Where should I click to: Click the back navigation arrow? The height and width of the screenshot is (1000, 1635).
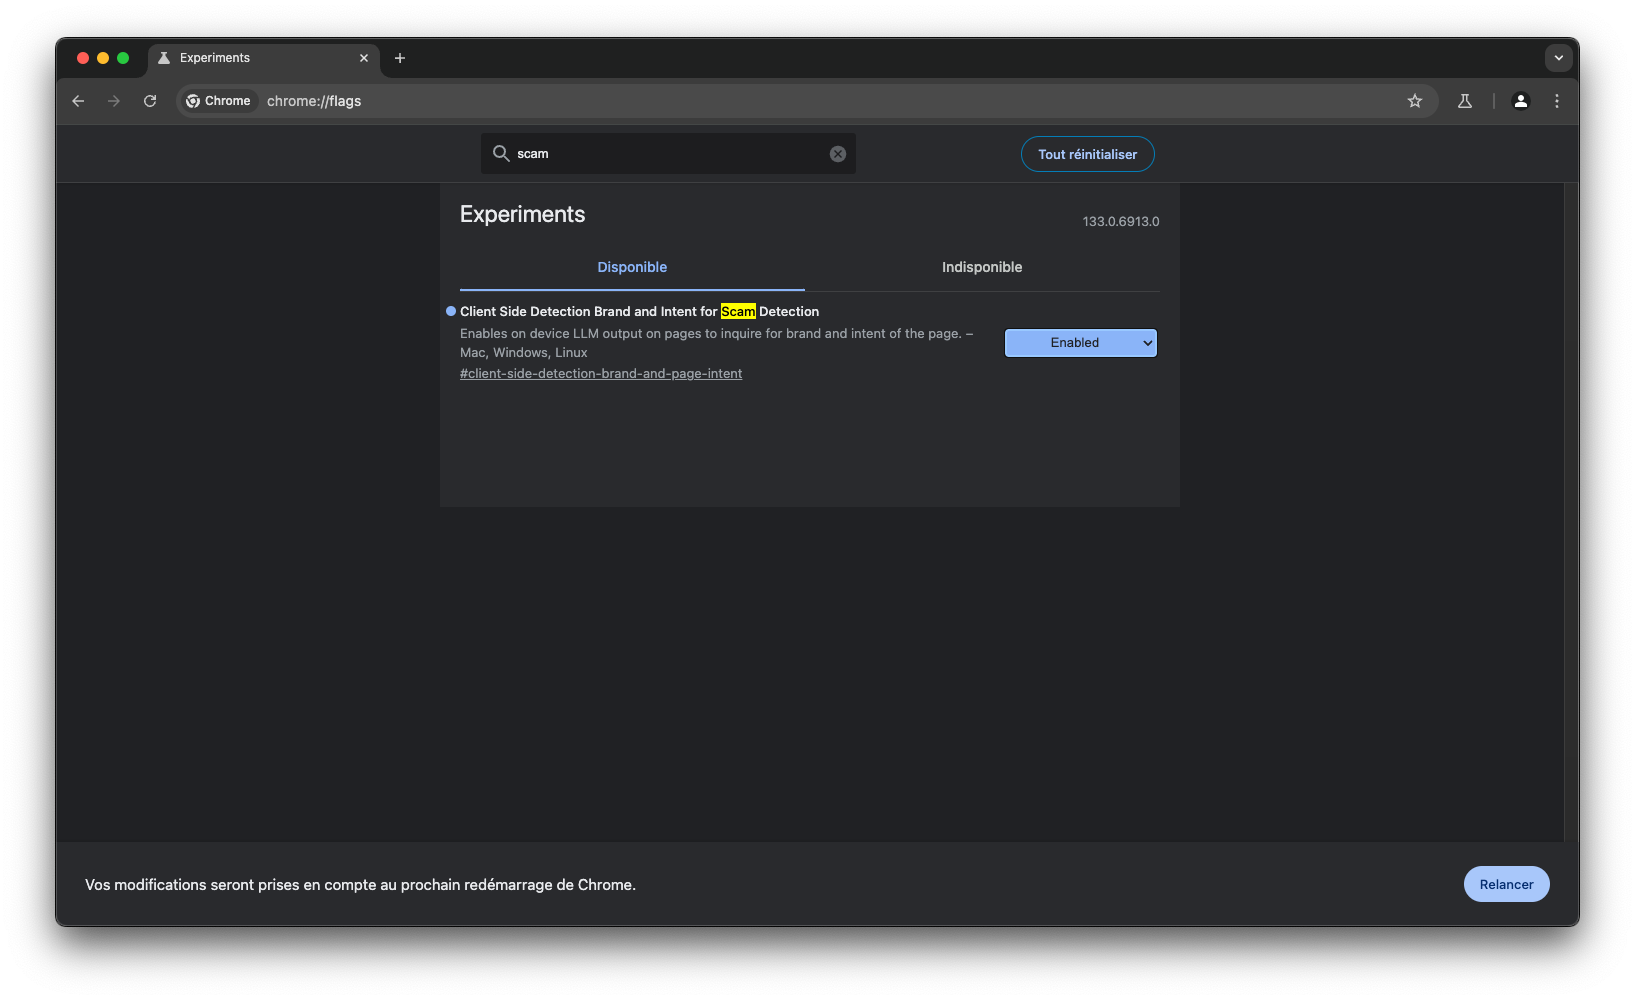[x=78, y=101]
